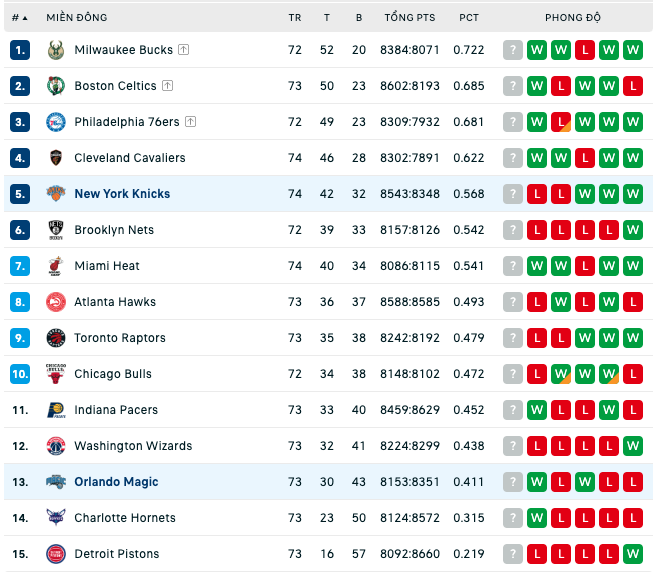Select the Toronto Raptors logo
The image size is (658, 578).
pos(56,338)
